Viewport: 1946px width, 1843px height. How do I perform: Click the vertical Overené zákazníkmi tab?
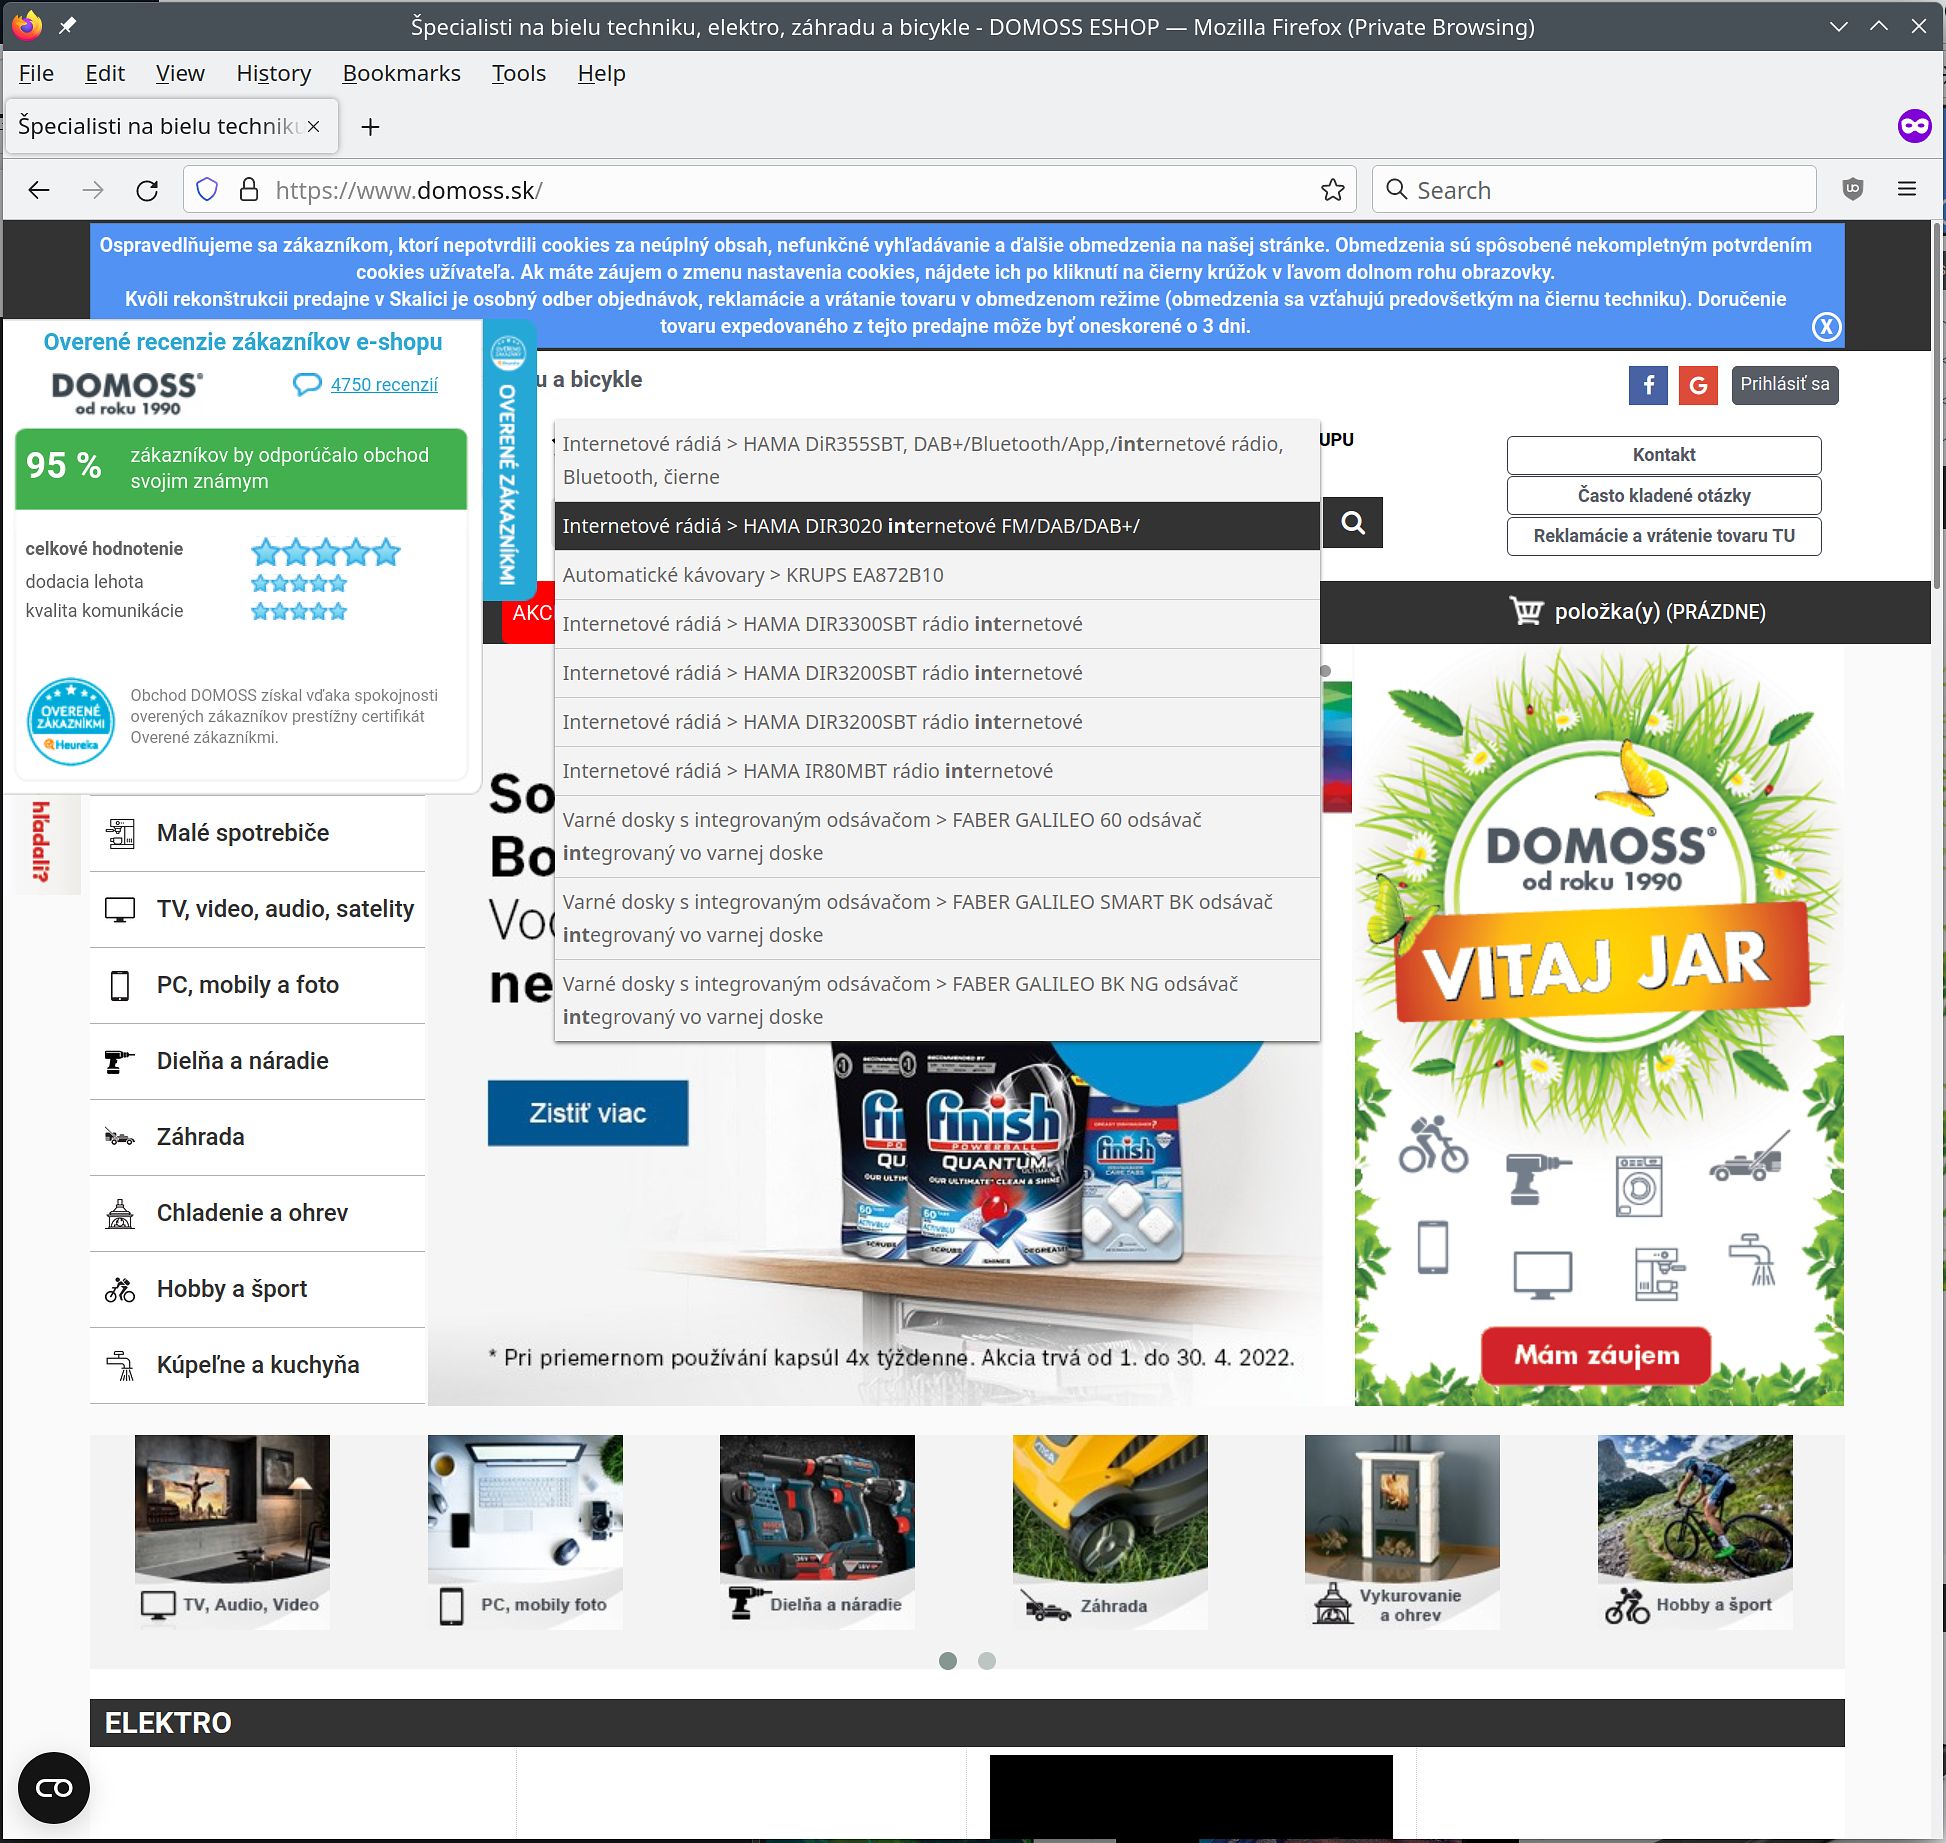point(509,460)
